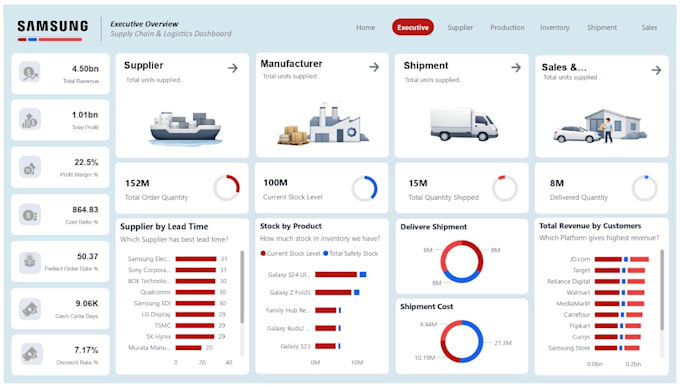Click the Family Hub Re... product label
The image size is (680, 387).
click(x=288, y=310)
